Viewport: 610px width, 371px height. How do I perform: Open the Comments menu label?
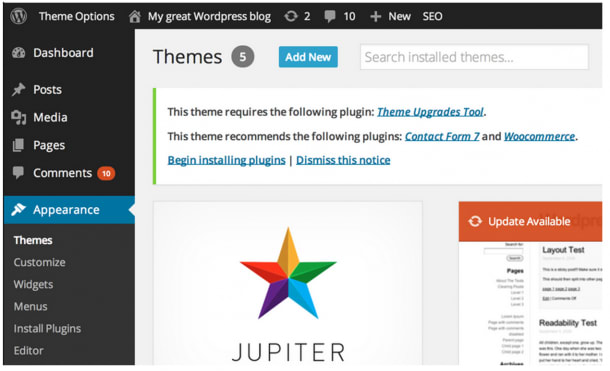[63, 173]
